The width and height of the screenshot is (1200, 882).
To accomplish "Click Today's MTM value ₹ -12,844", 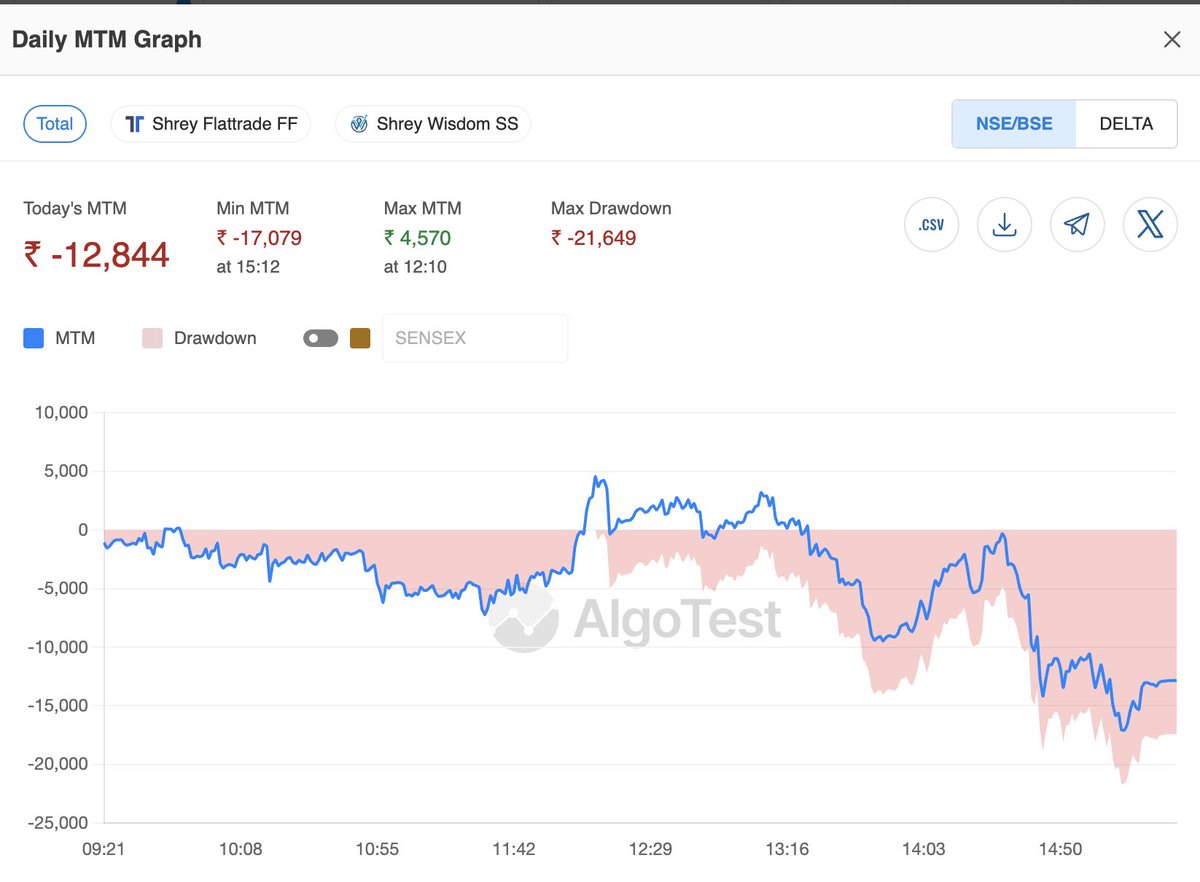I will 97,255.
